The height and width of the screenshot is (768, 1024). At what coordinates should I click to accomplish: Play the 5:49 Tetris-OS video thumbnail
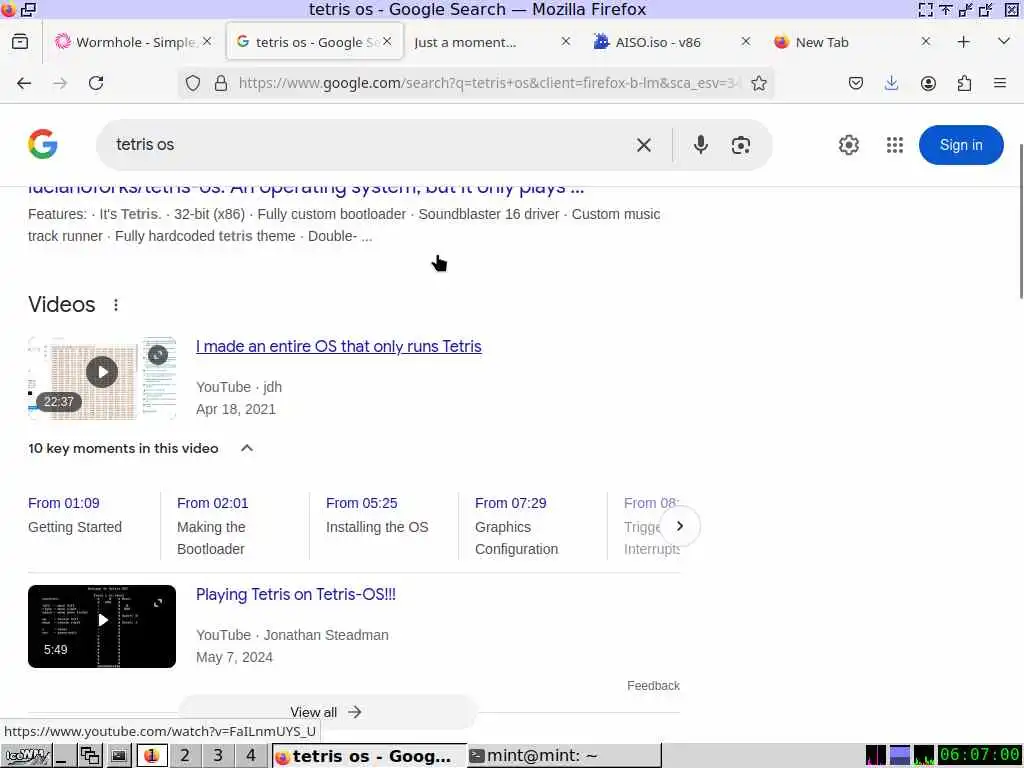pyautogui.click(x=102, y=626)
